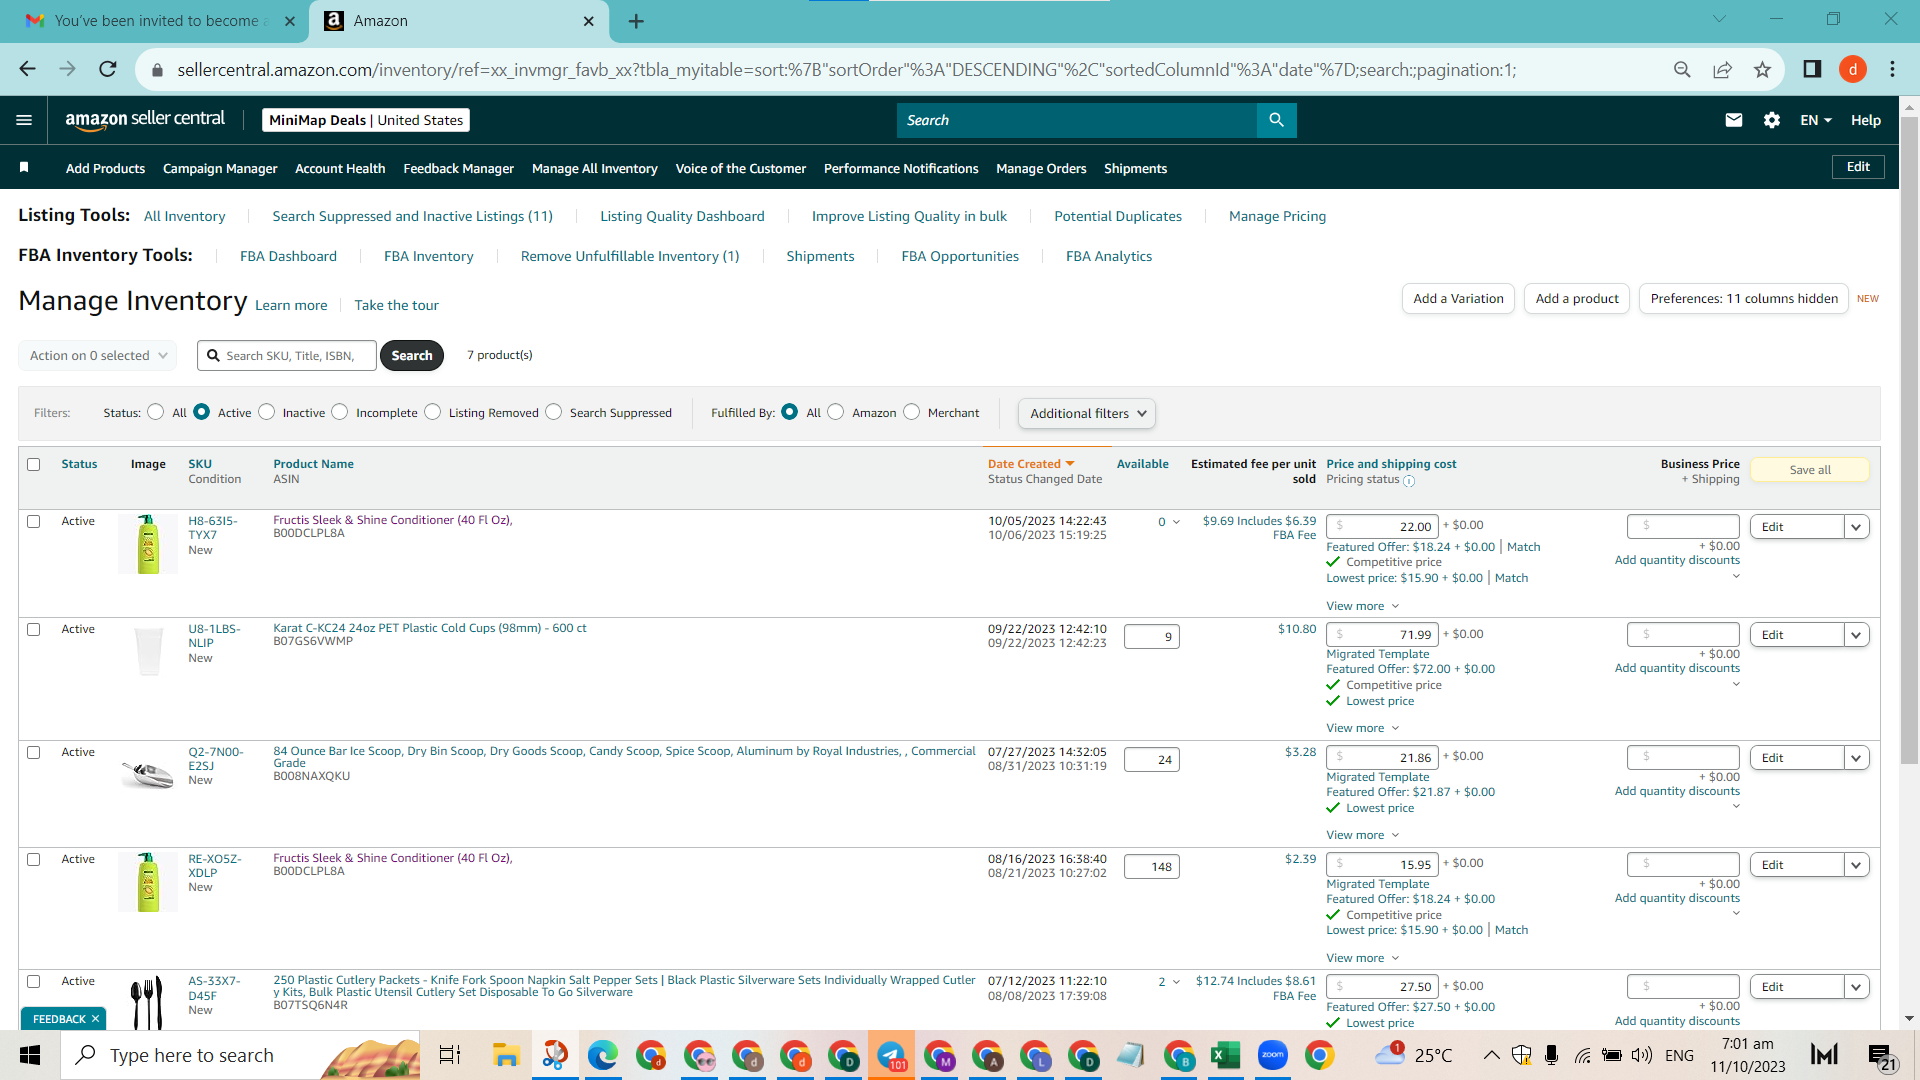Click the share page icon in the address bar
Screen dimensions: 1920x1080
[1722, 69]
